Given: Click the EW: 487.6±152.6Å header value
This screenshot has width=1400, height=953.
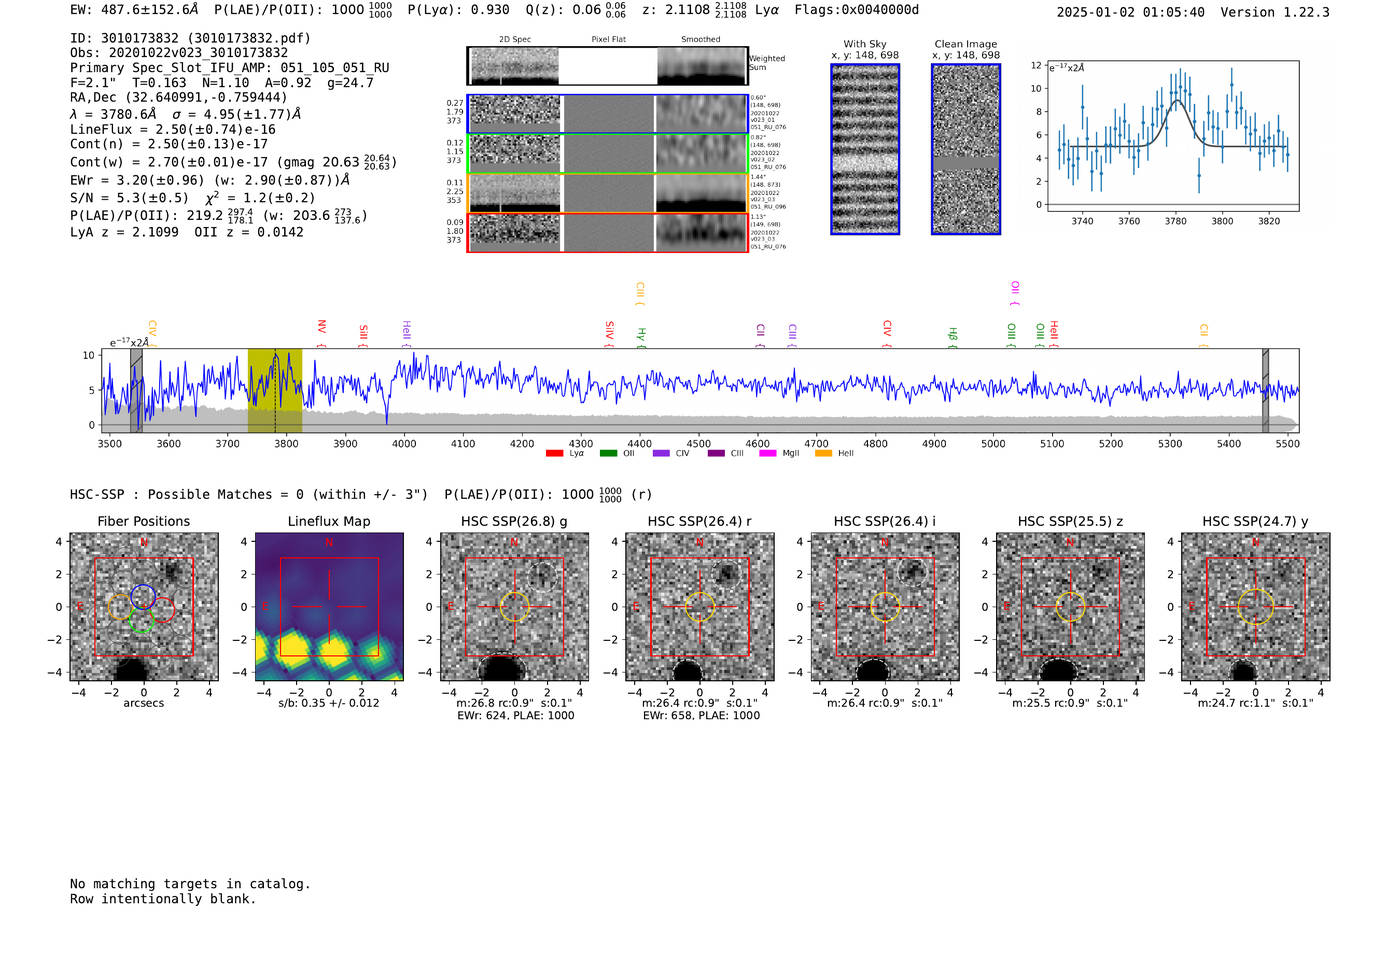Looking at the screenshot, I should pyautogui.click(x=134, y=10).
